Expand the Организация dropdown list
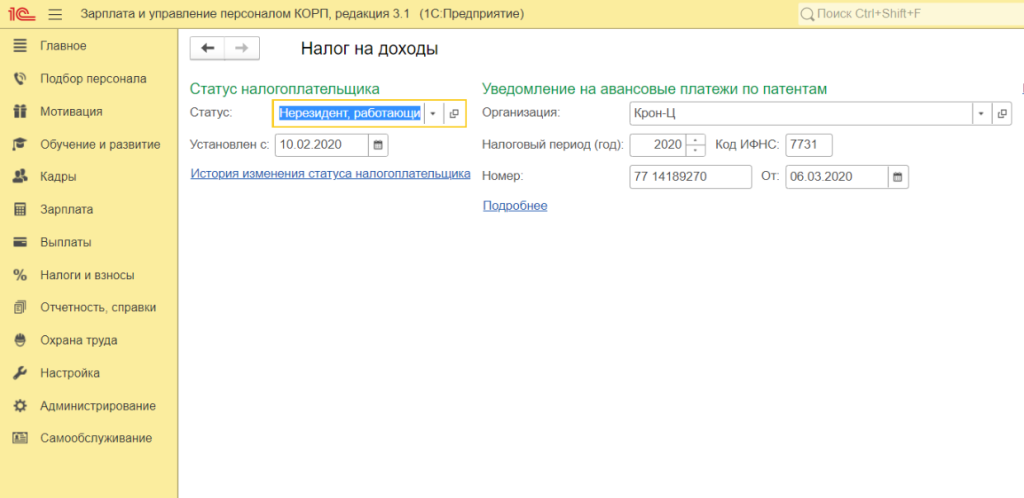The width and height of the screenshot is (1024, 498). 981,113
